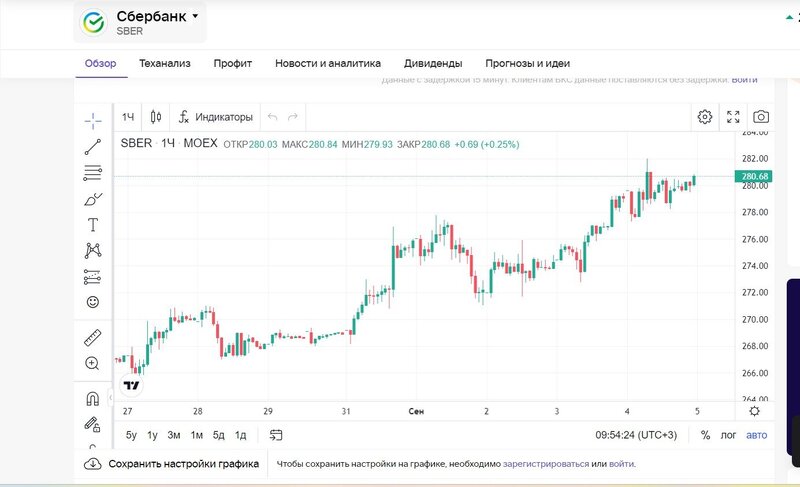Viewport: 800px width, 487px height.
Task: Click the cloud save icon
Action: pyautogui.click(x=92, y=464)
